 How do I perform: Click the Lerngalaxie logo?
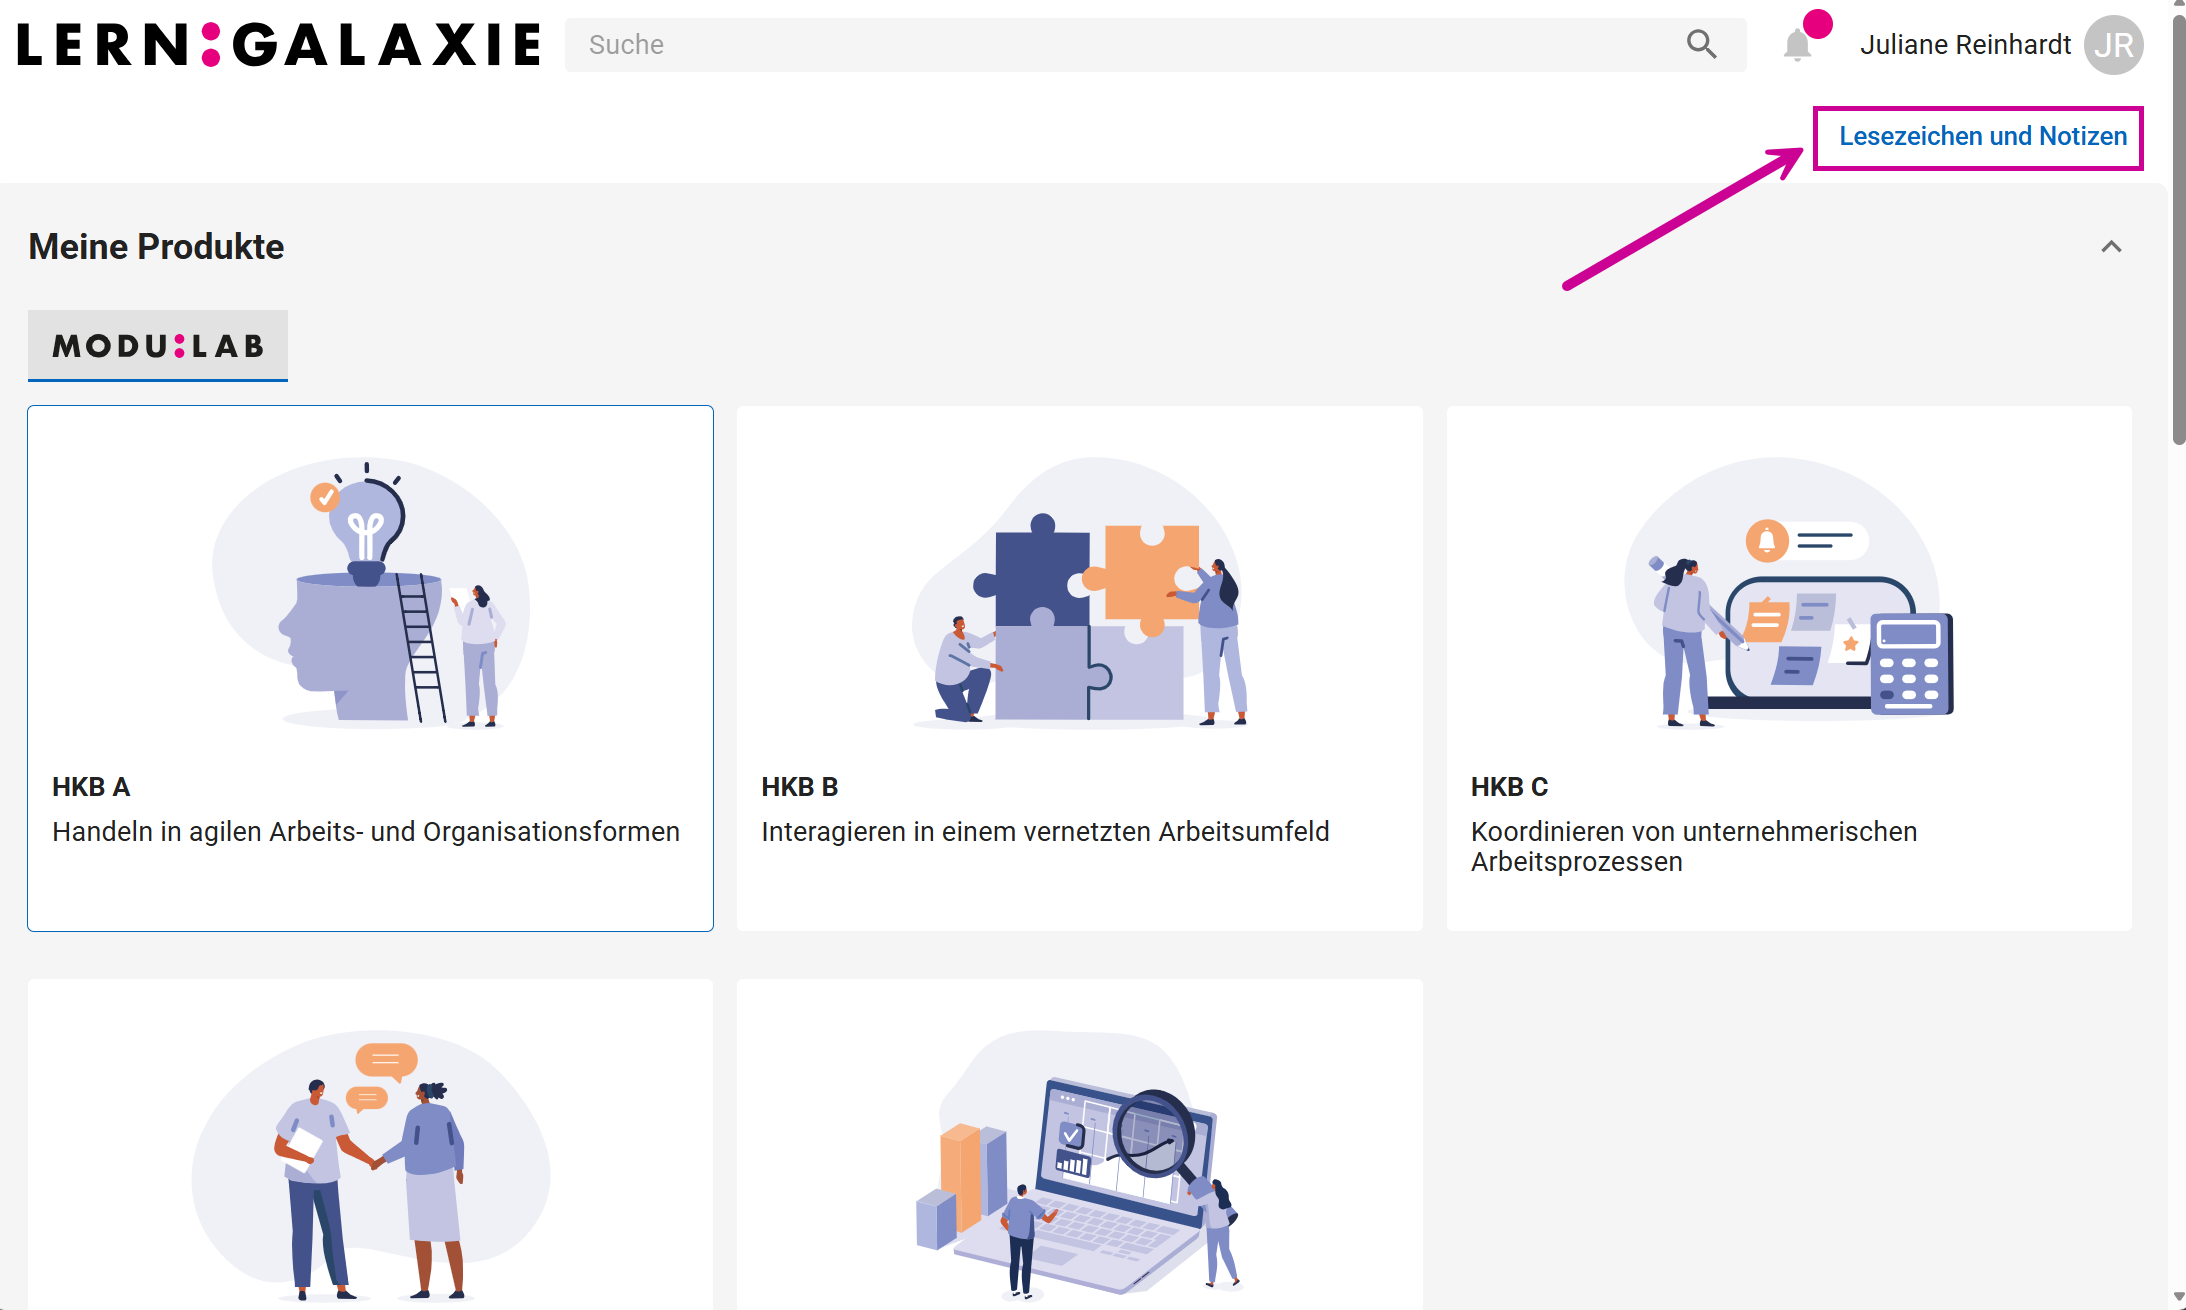(x=279, y=45)
